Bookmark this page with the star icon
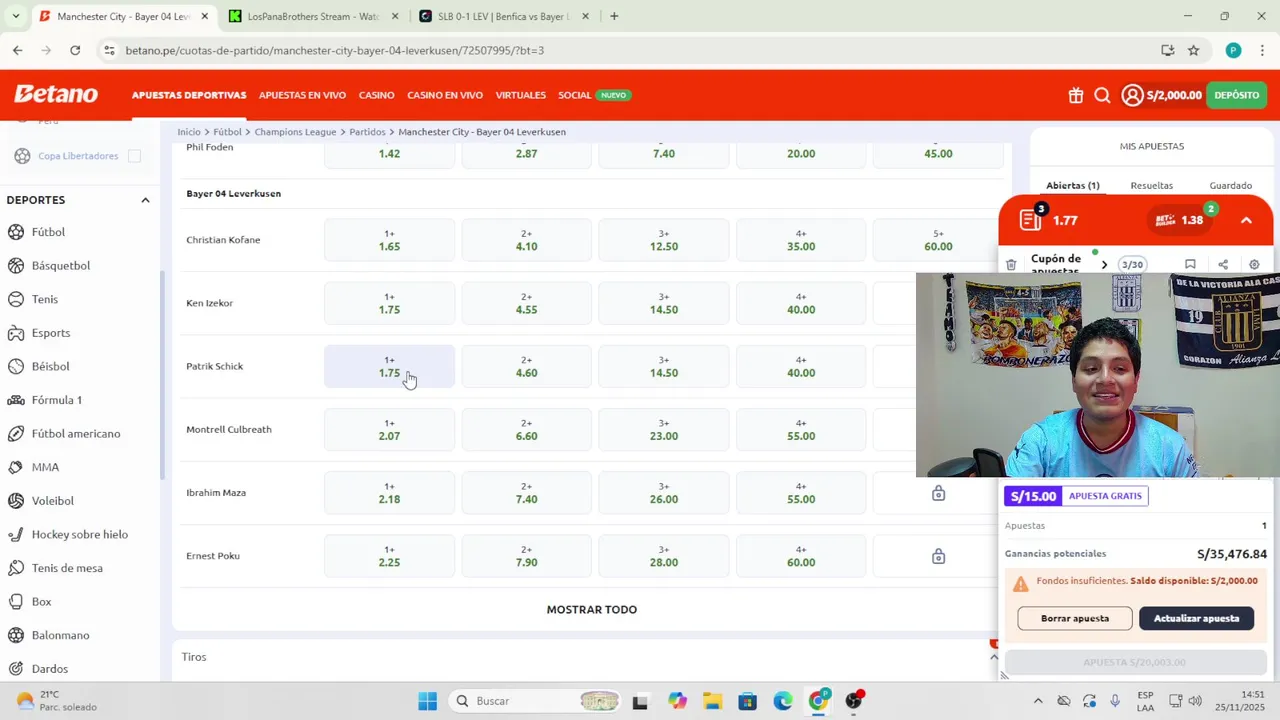 tap(1193, 50)
